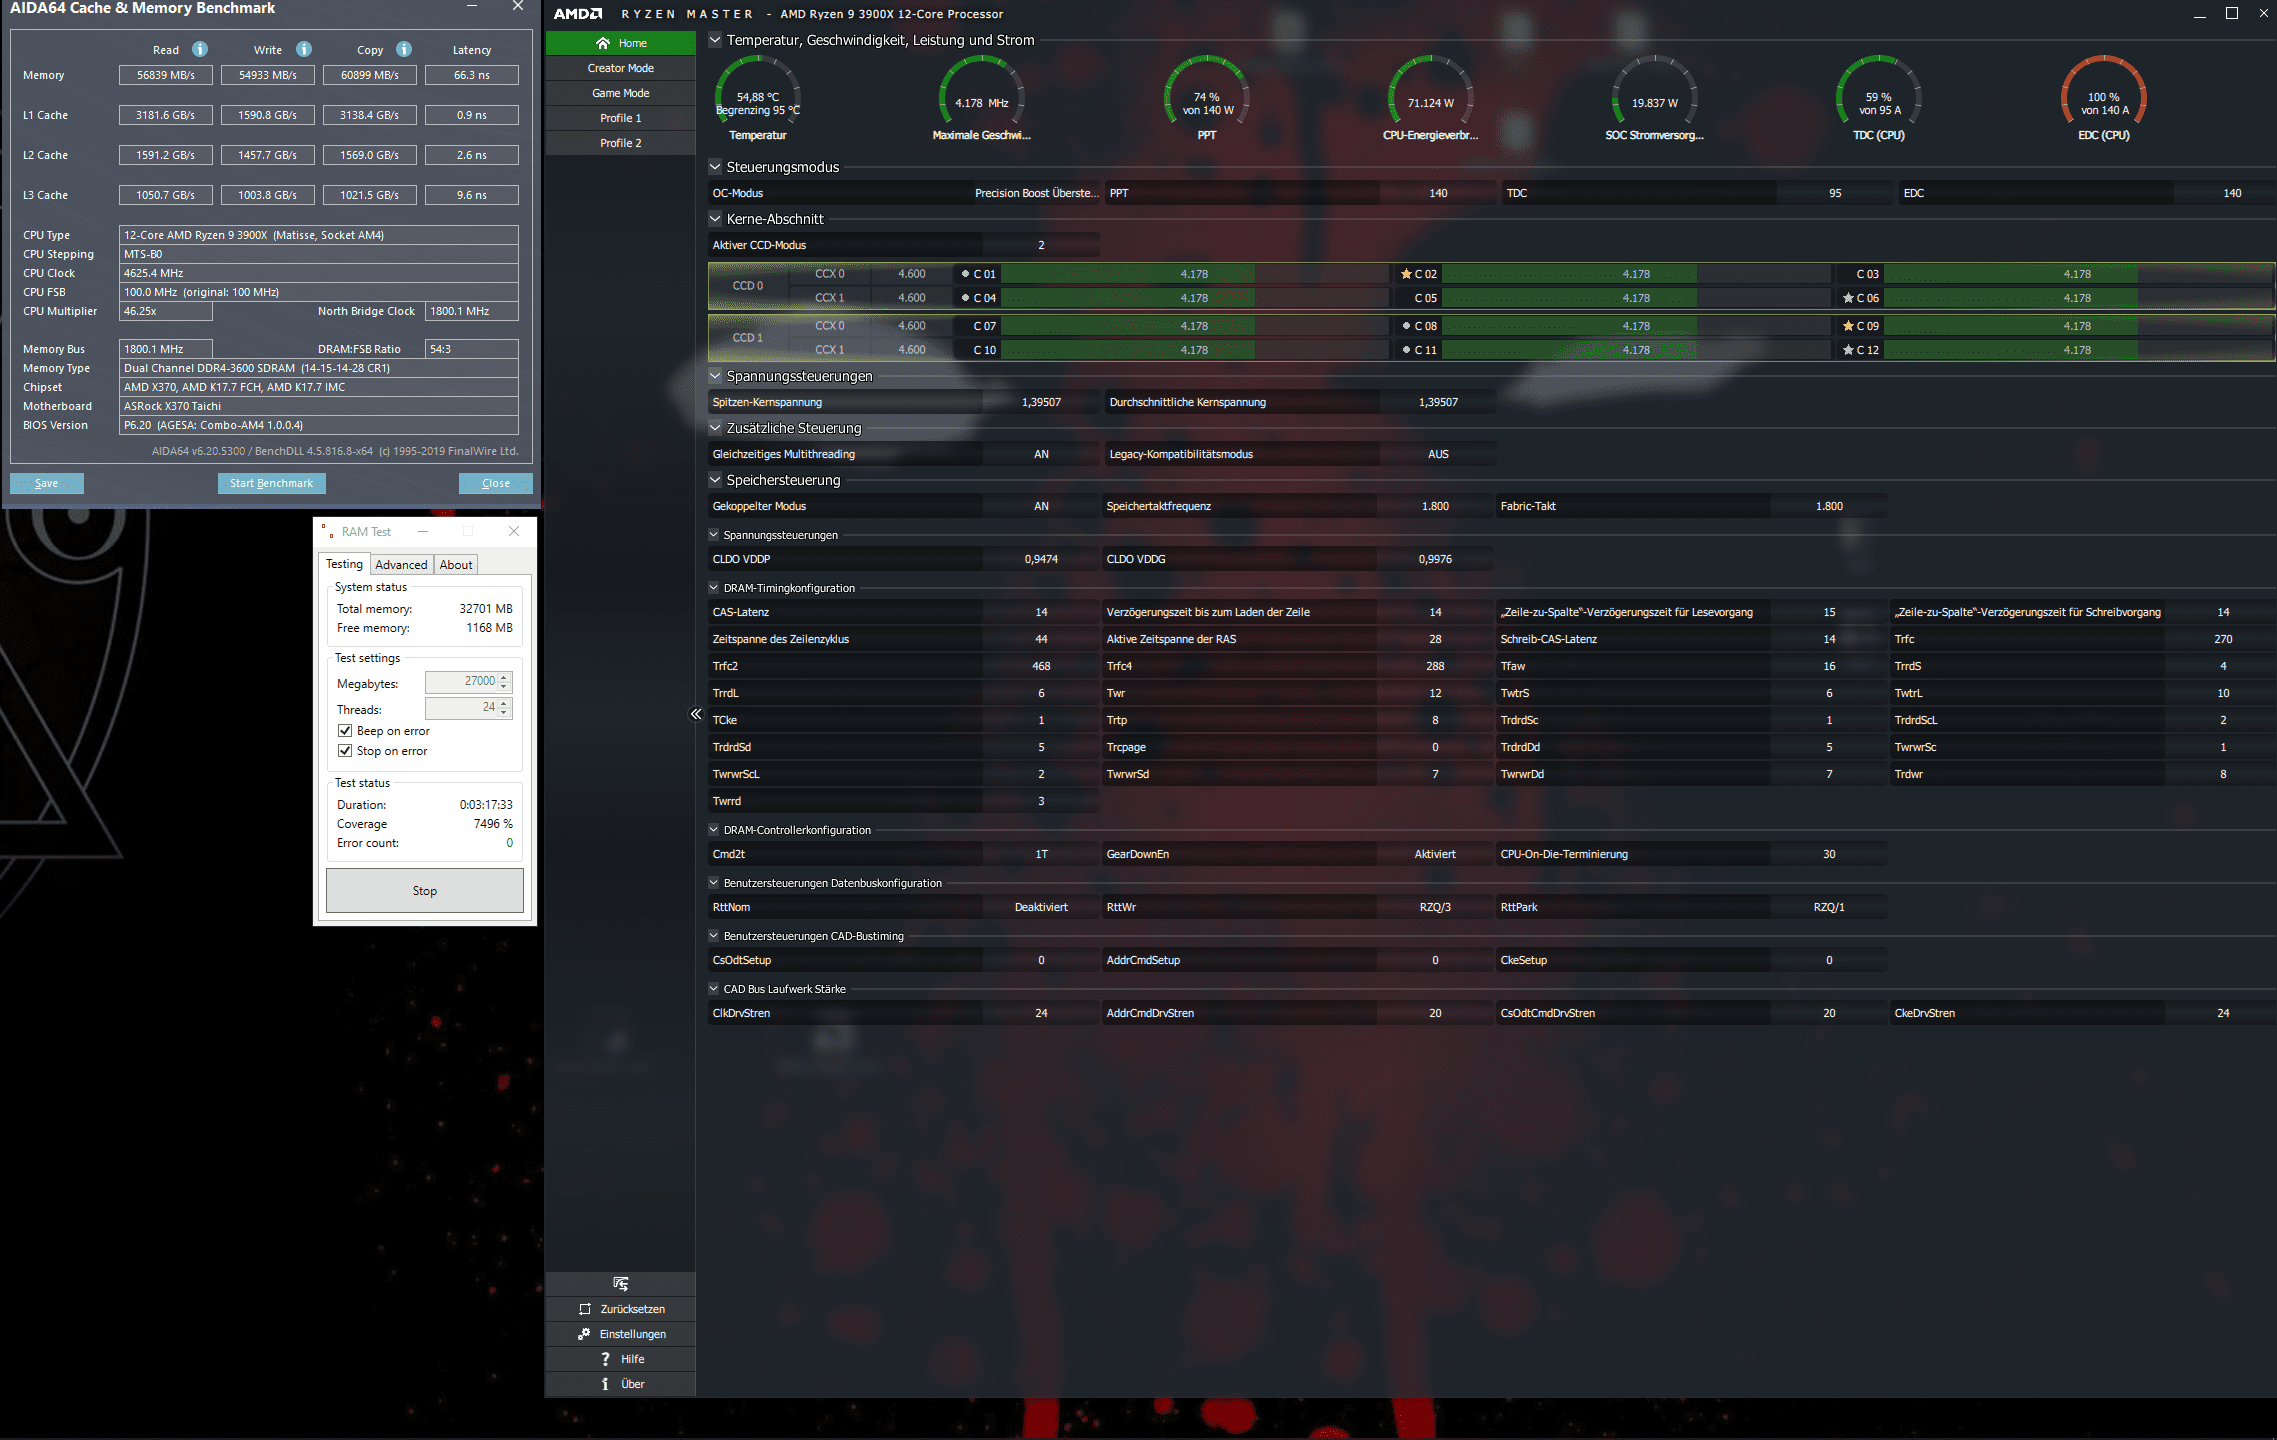Uncheck Beep on error checkbox

[x=345, y=731]
